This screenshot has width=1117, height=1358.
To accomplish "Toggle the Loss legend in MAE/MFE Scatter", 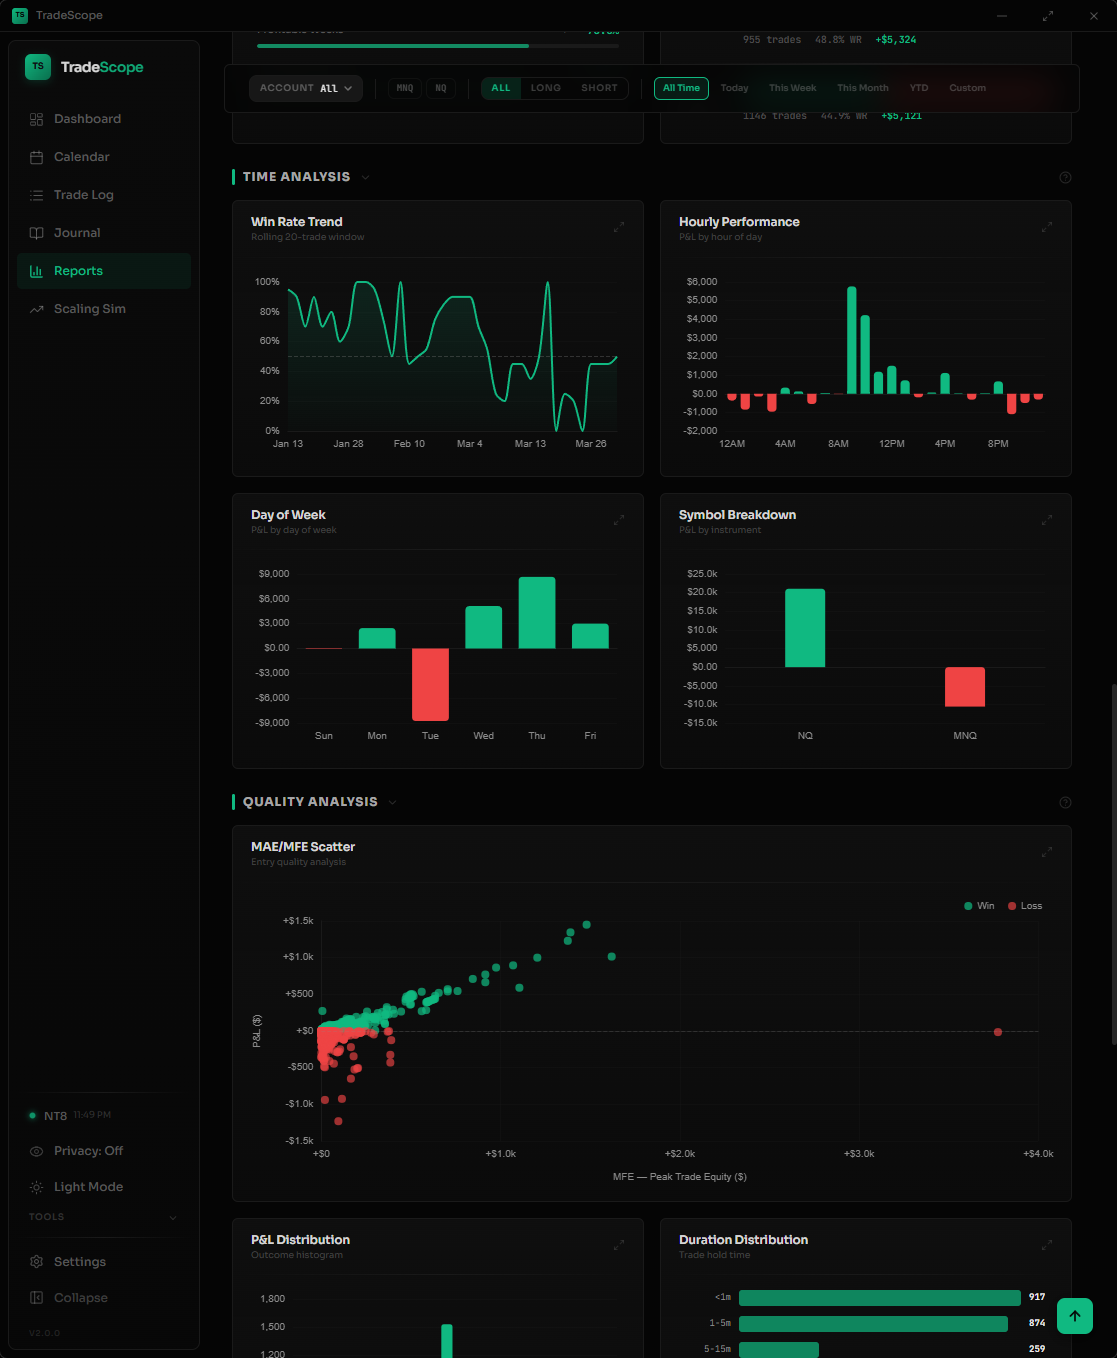I will [1024, 906].
